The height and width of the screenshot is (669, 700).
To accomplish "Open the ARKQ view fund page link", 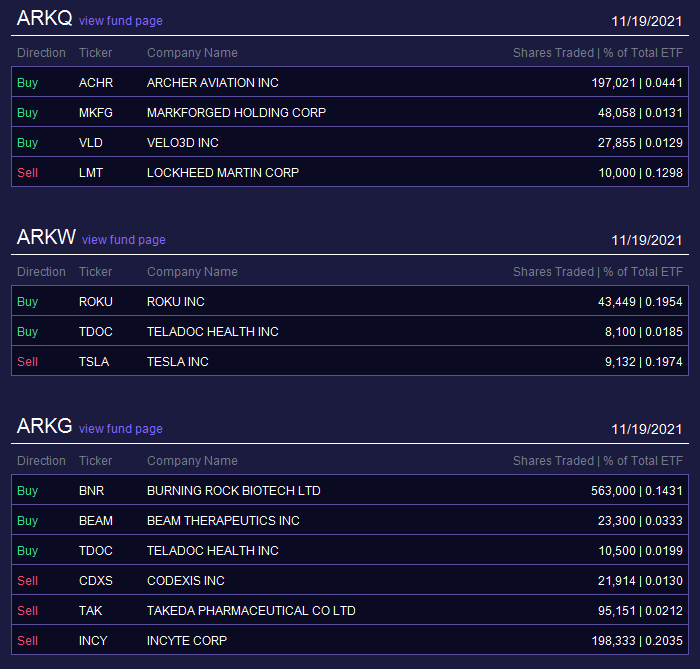I will 121,21.
